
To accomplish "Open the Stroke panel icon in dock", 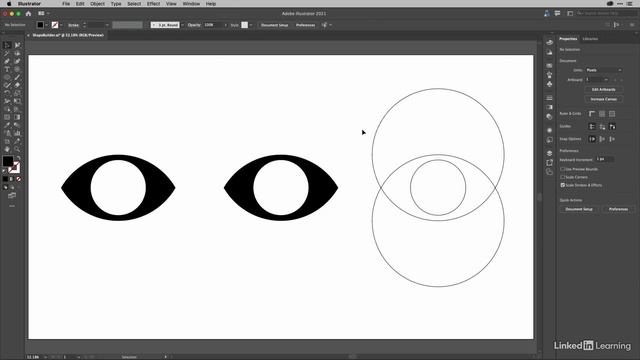I will coord(549,98).
